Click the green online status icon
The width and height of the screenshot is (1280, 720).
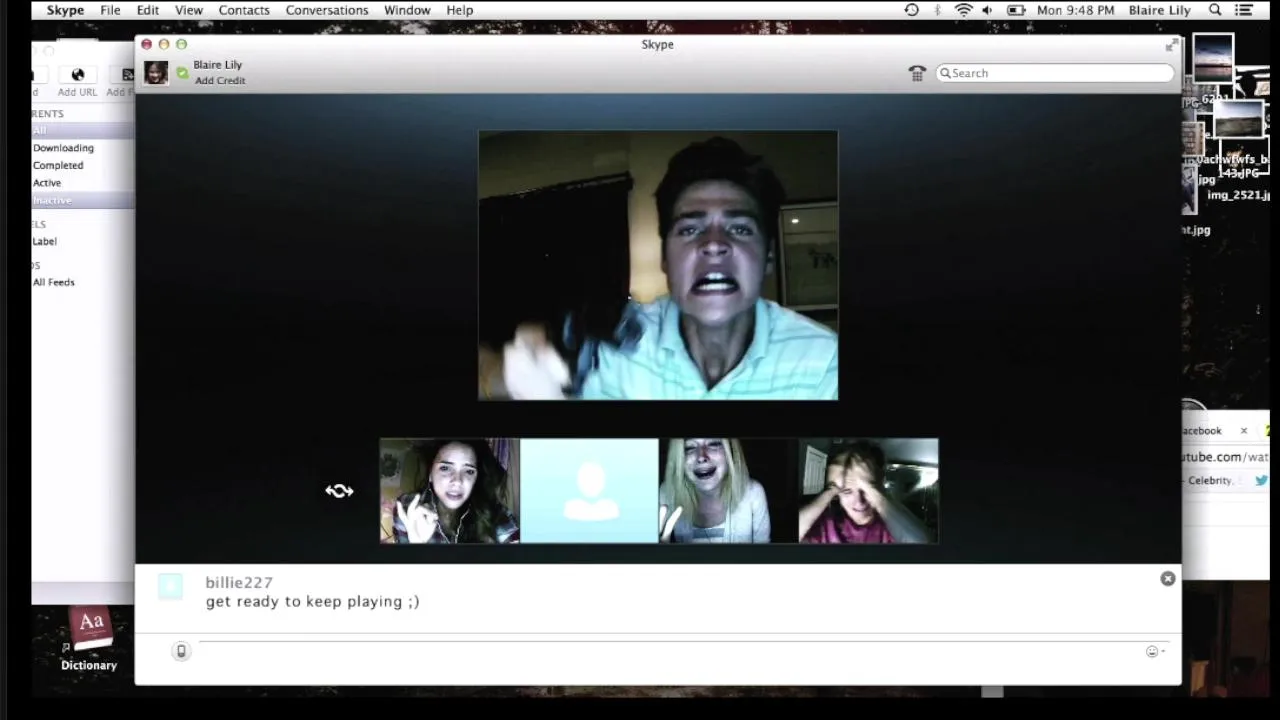[x=182, y=72]
